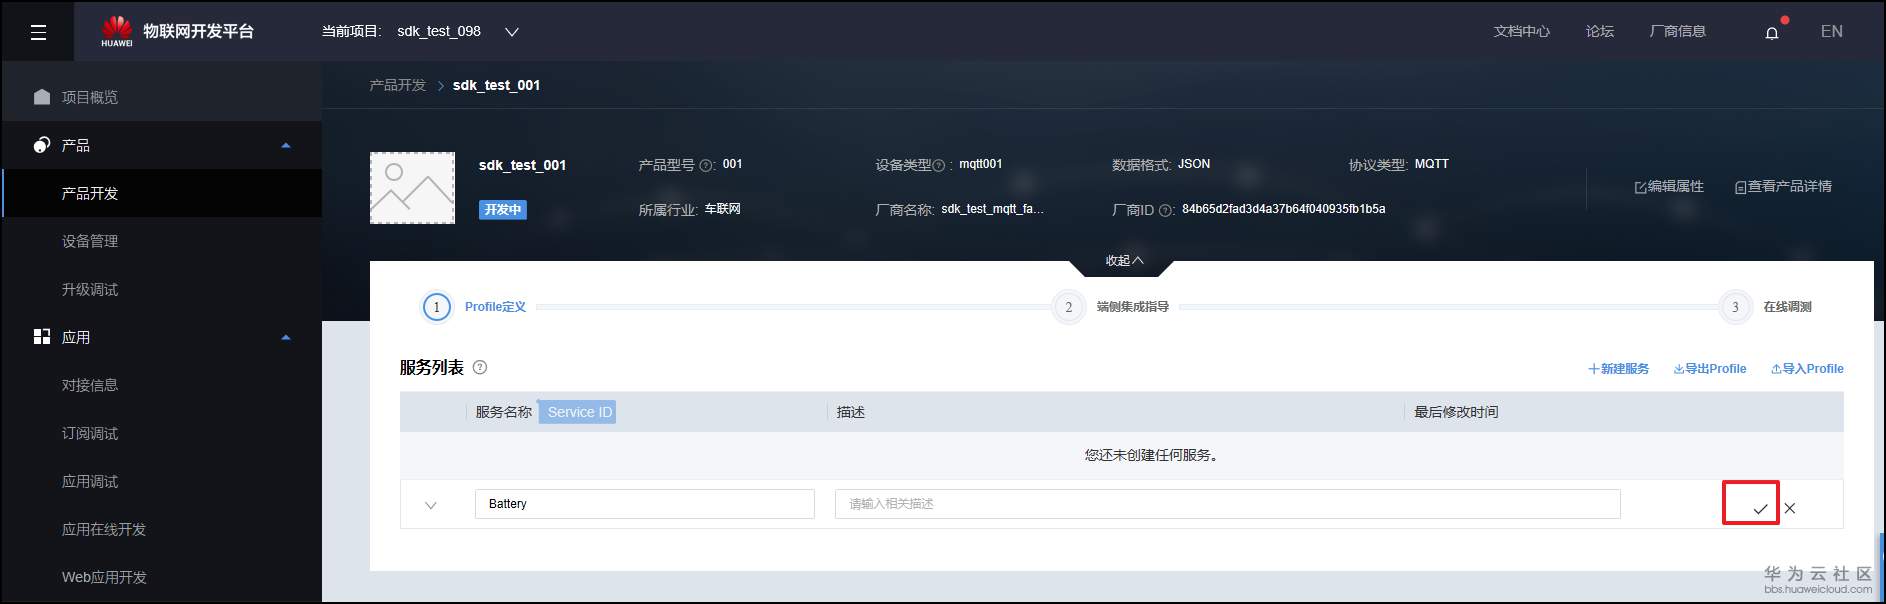Screen dimensions: 1886x604
Task: Select 设备管理 in sidebar
Action: [x=90, y=241]
